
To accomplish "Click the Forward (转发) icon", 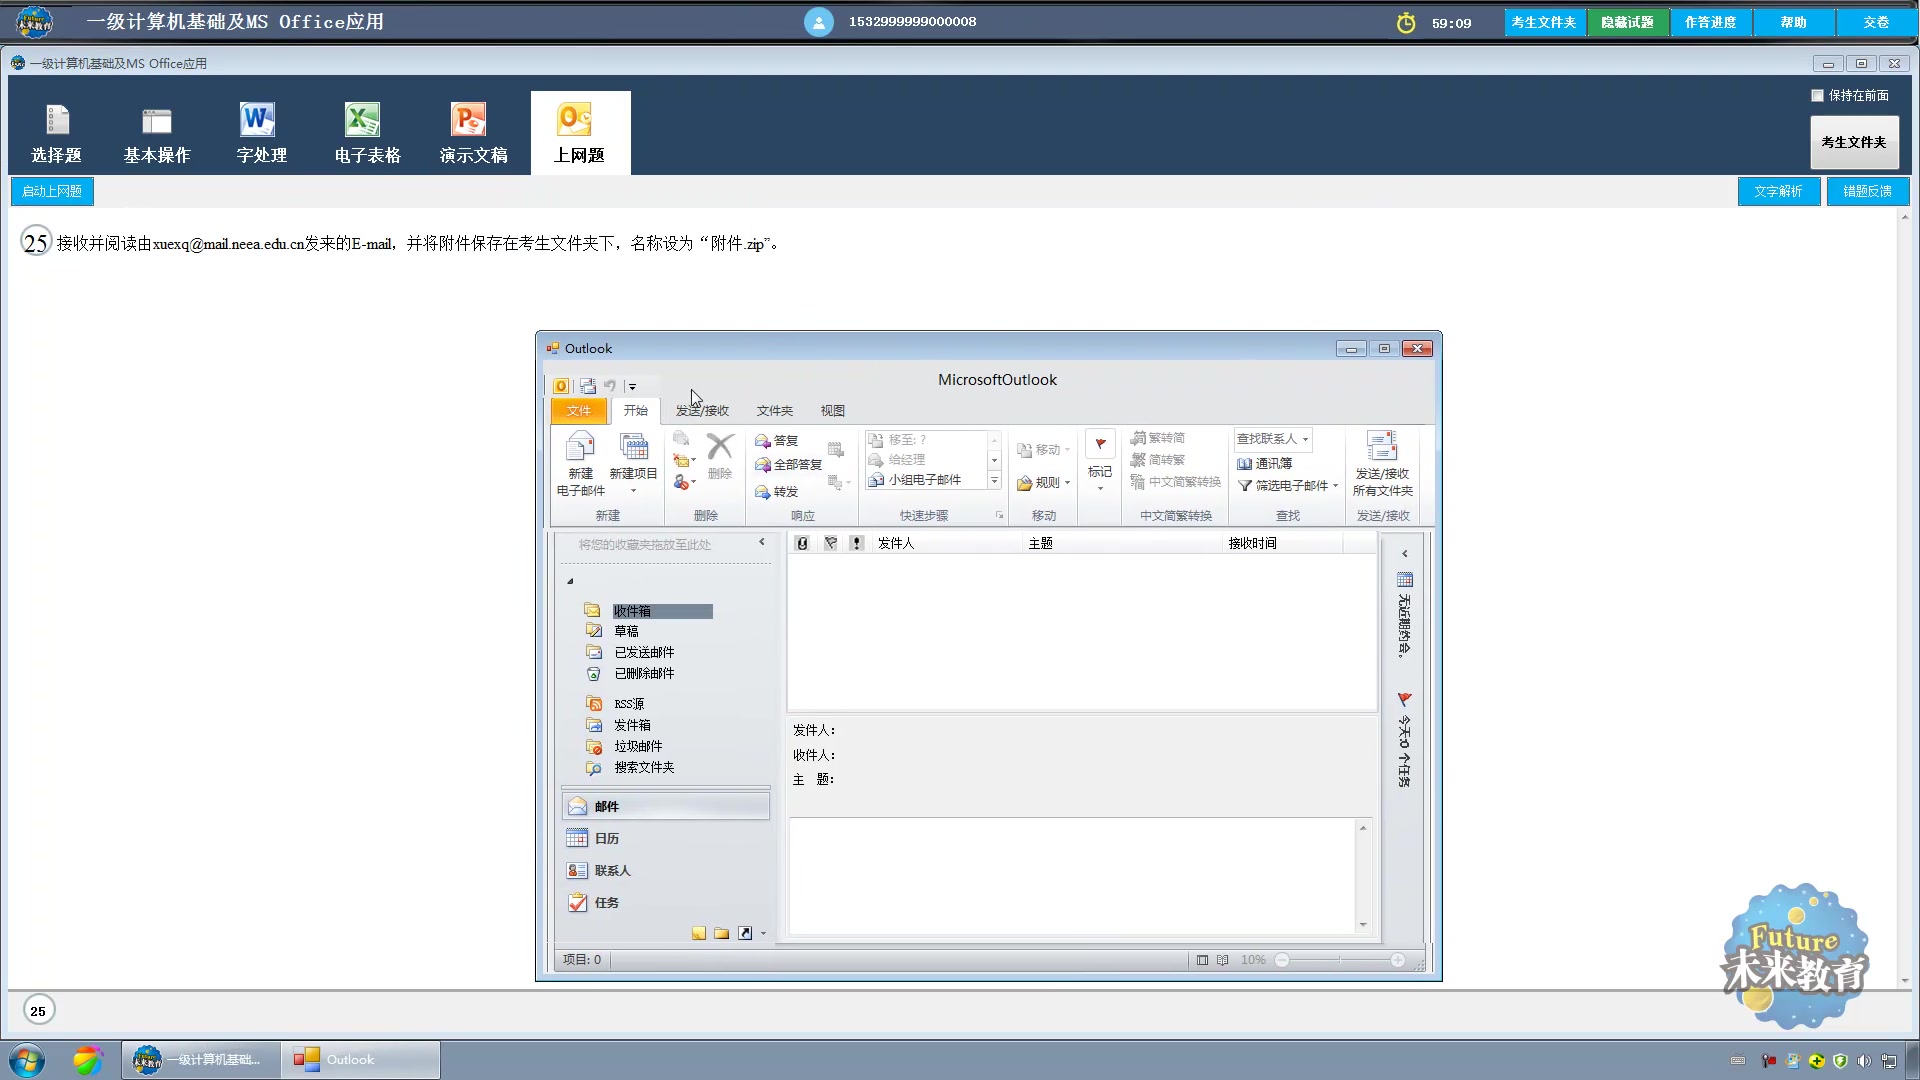I will click(x=762, y=492).
